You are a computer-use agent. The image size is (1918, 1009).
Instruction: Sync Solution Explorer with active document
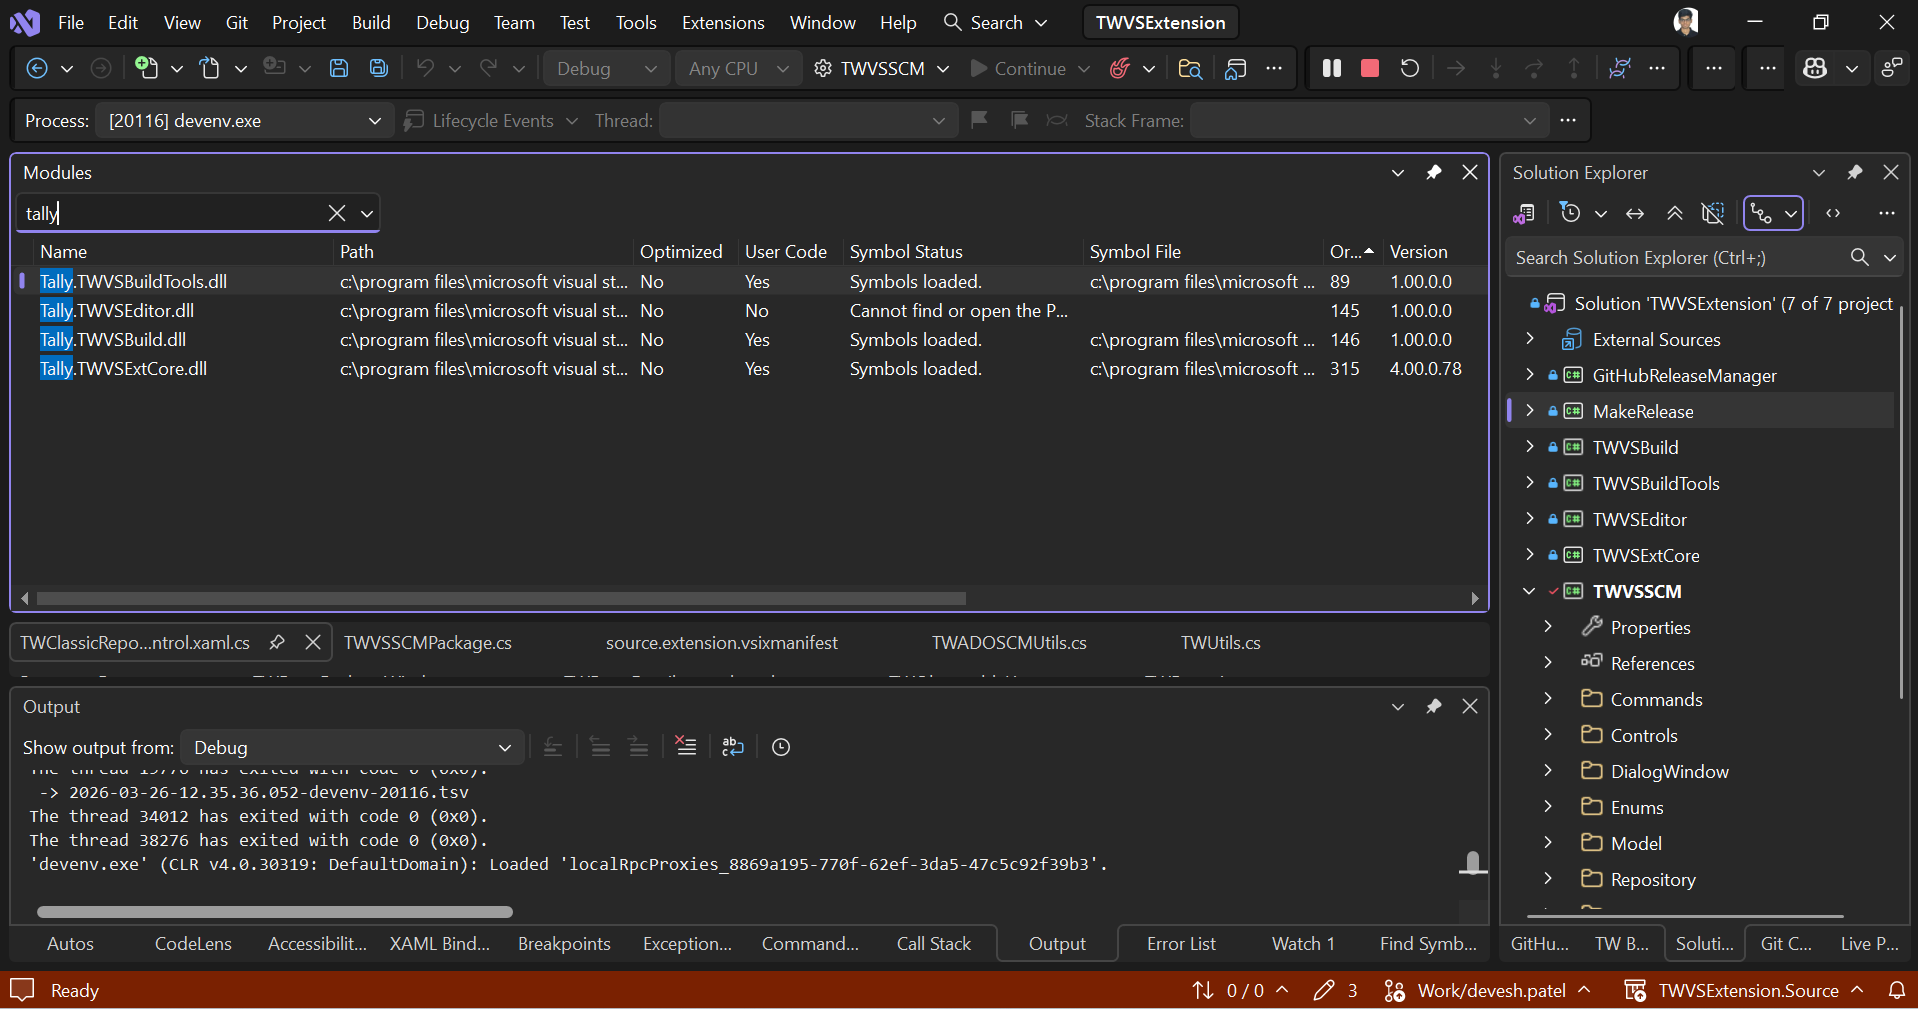point(1636,213)
